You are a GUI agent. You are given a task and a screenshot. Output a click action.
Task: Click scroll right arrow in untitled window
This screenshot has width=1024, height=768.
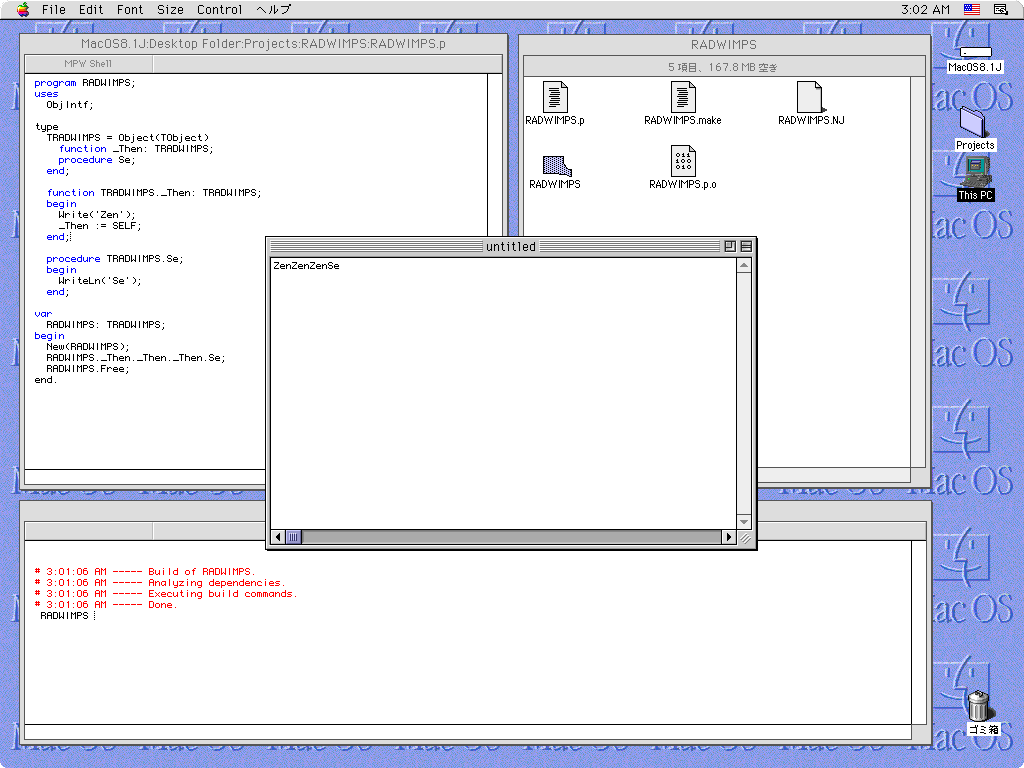click(729, 537)
